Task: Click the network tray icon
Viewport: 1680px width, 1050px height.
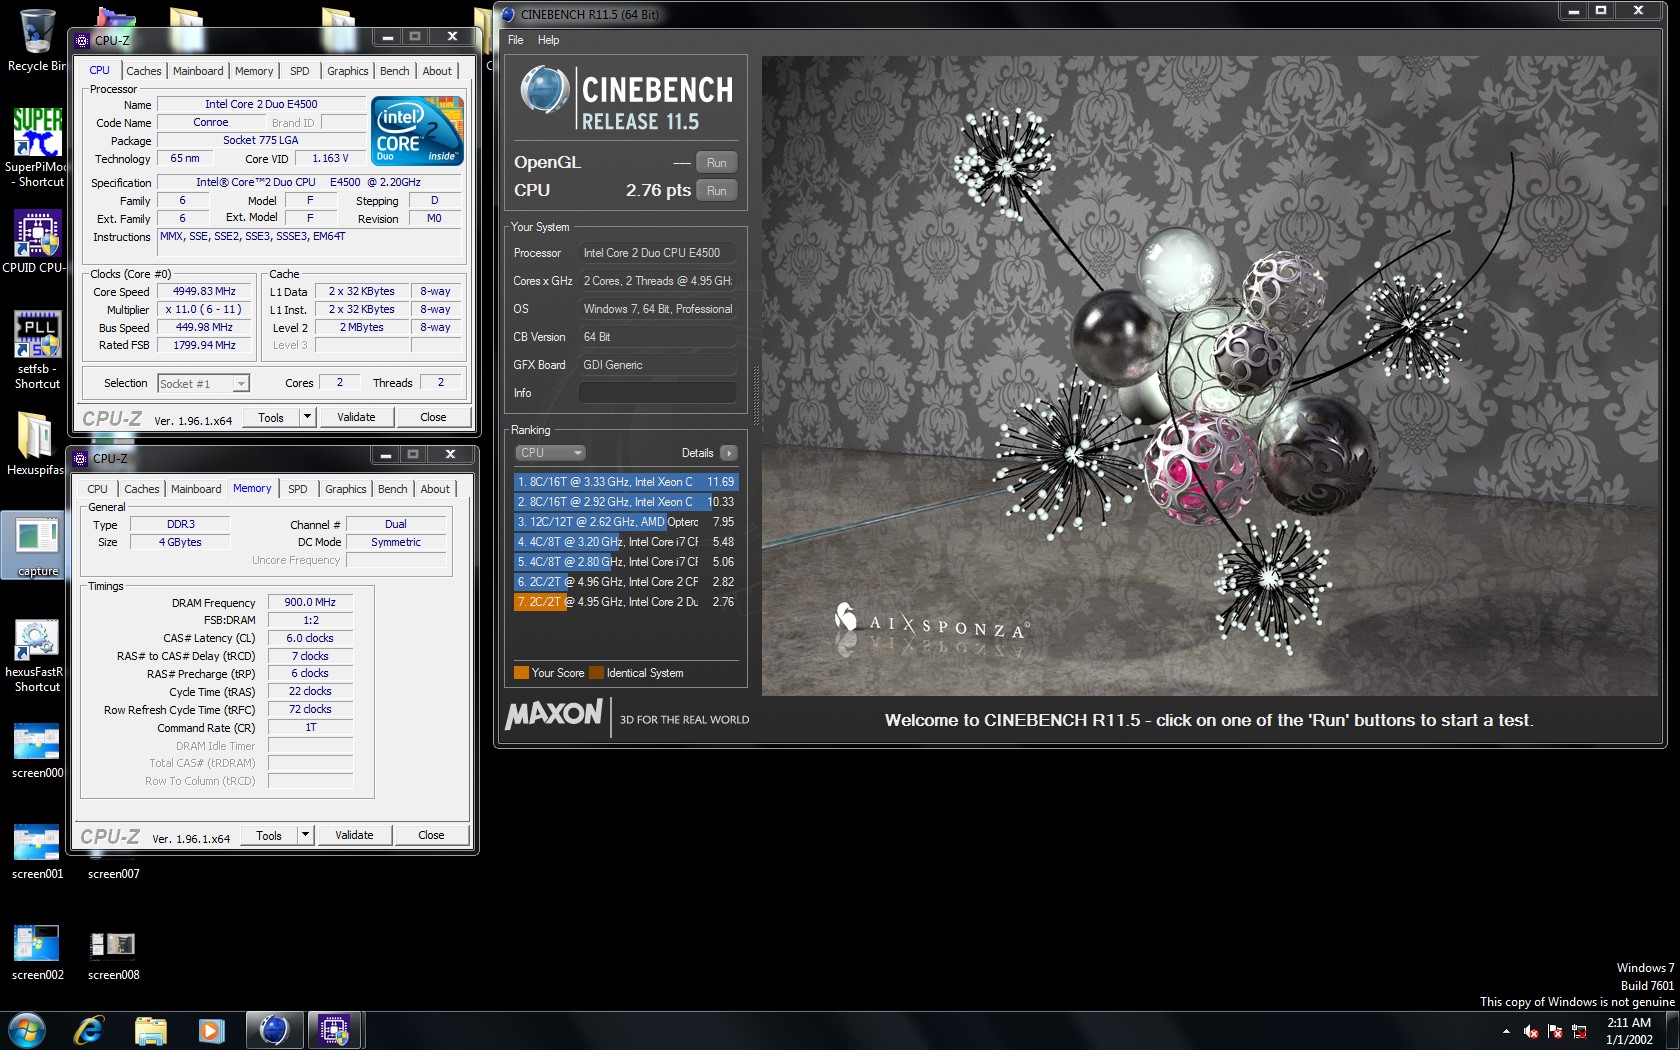Action: tap(1579, 1031)
